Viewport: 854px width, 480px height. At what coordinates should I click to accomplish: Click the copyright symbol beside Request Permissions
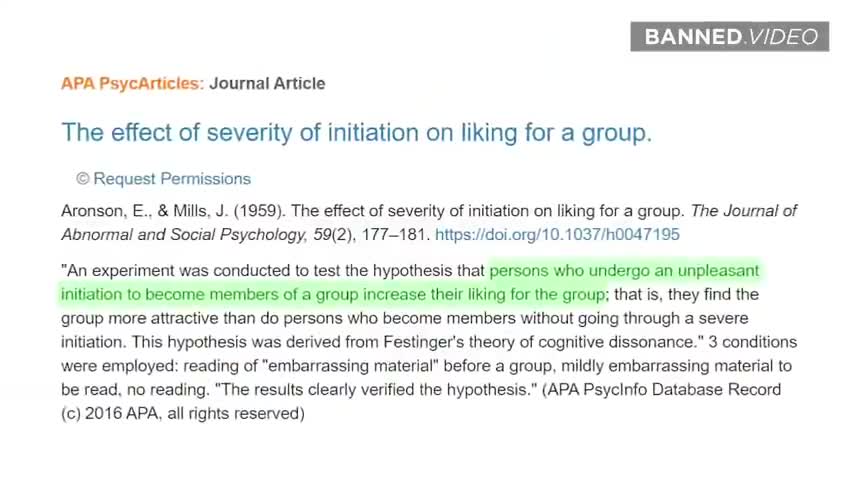click(83, 179)
